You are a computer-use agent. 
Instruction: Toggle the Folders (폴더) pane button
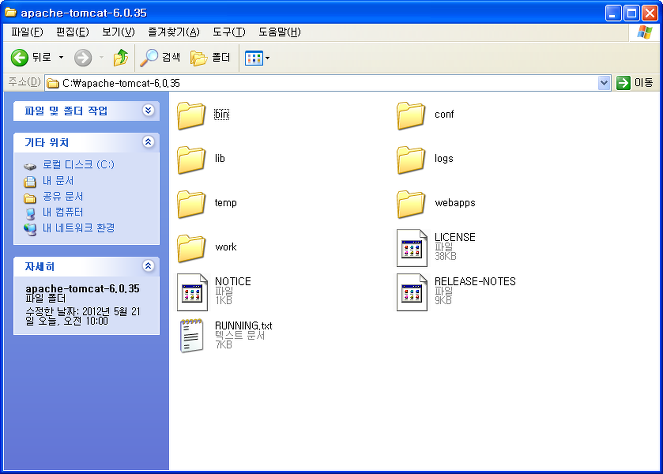click(x=210, y=58)
